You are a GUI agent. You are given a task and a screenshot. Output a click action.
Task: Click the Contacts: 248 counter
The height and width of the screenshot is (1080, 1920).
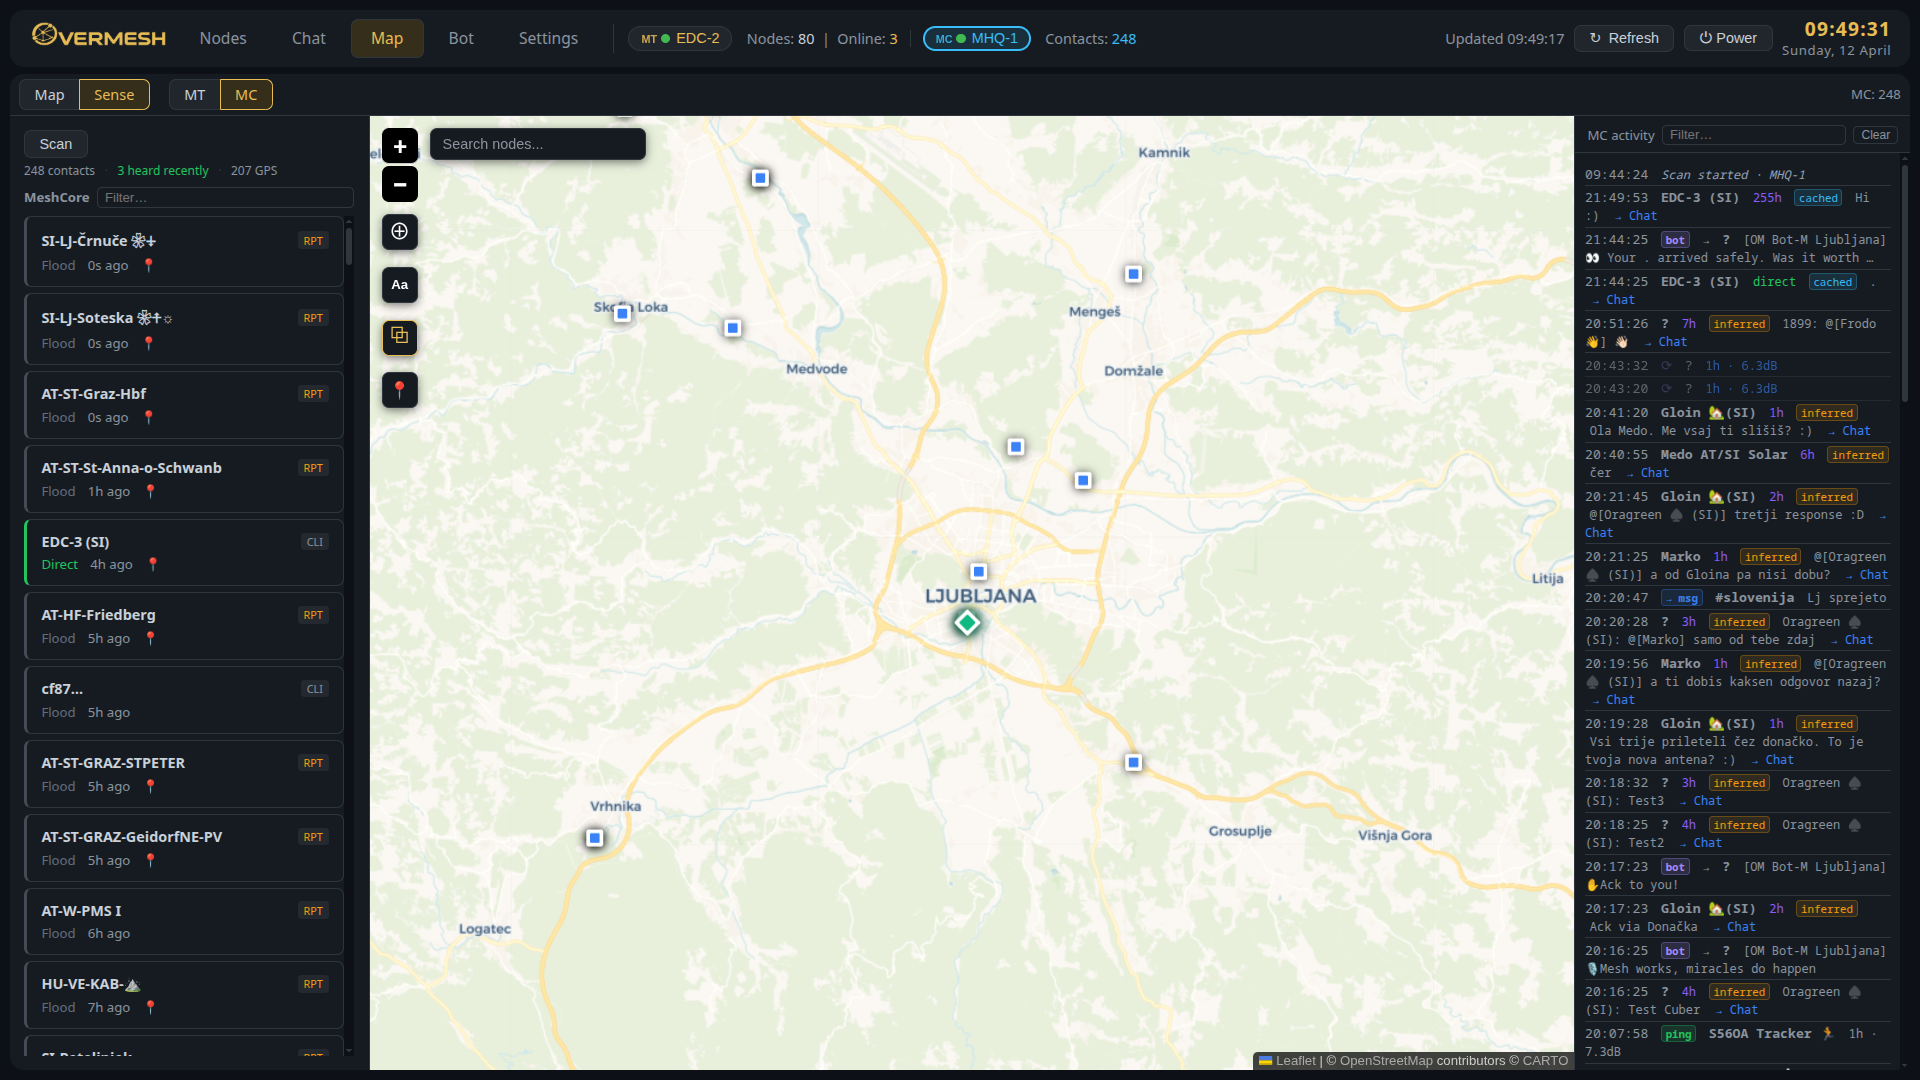click(1090, 39)
